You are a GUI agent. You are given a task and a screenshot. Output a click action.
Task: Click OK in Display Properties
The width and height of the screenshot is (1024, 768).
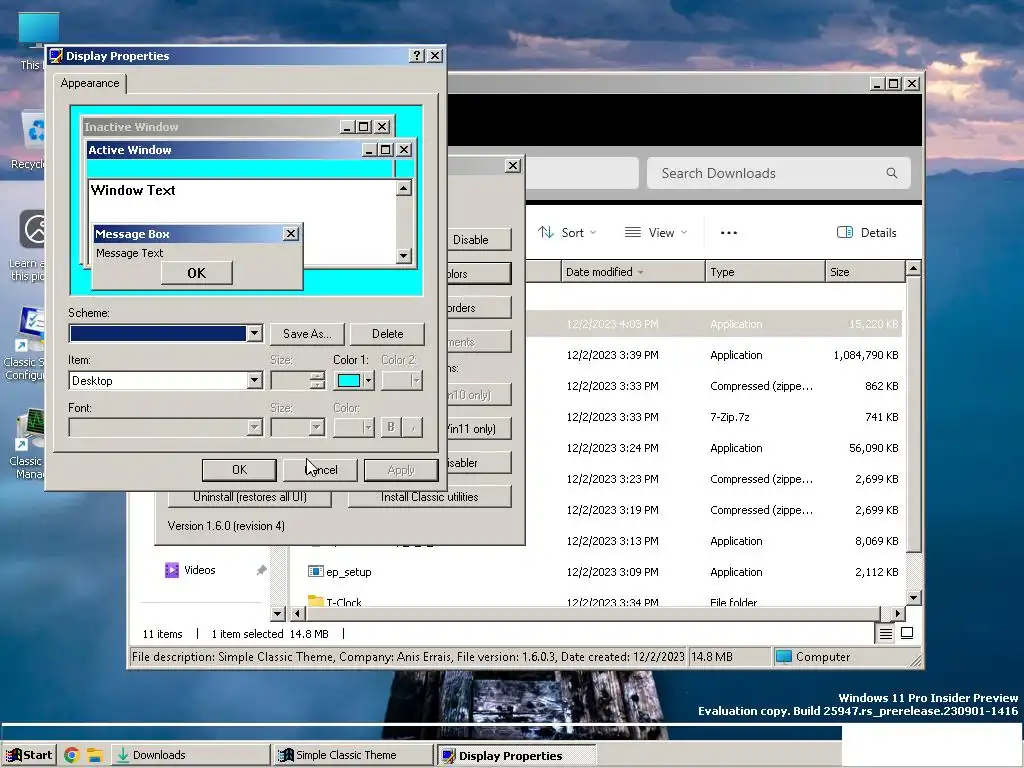coord(239,470)
